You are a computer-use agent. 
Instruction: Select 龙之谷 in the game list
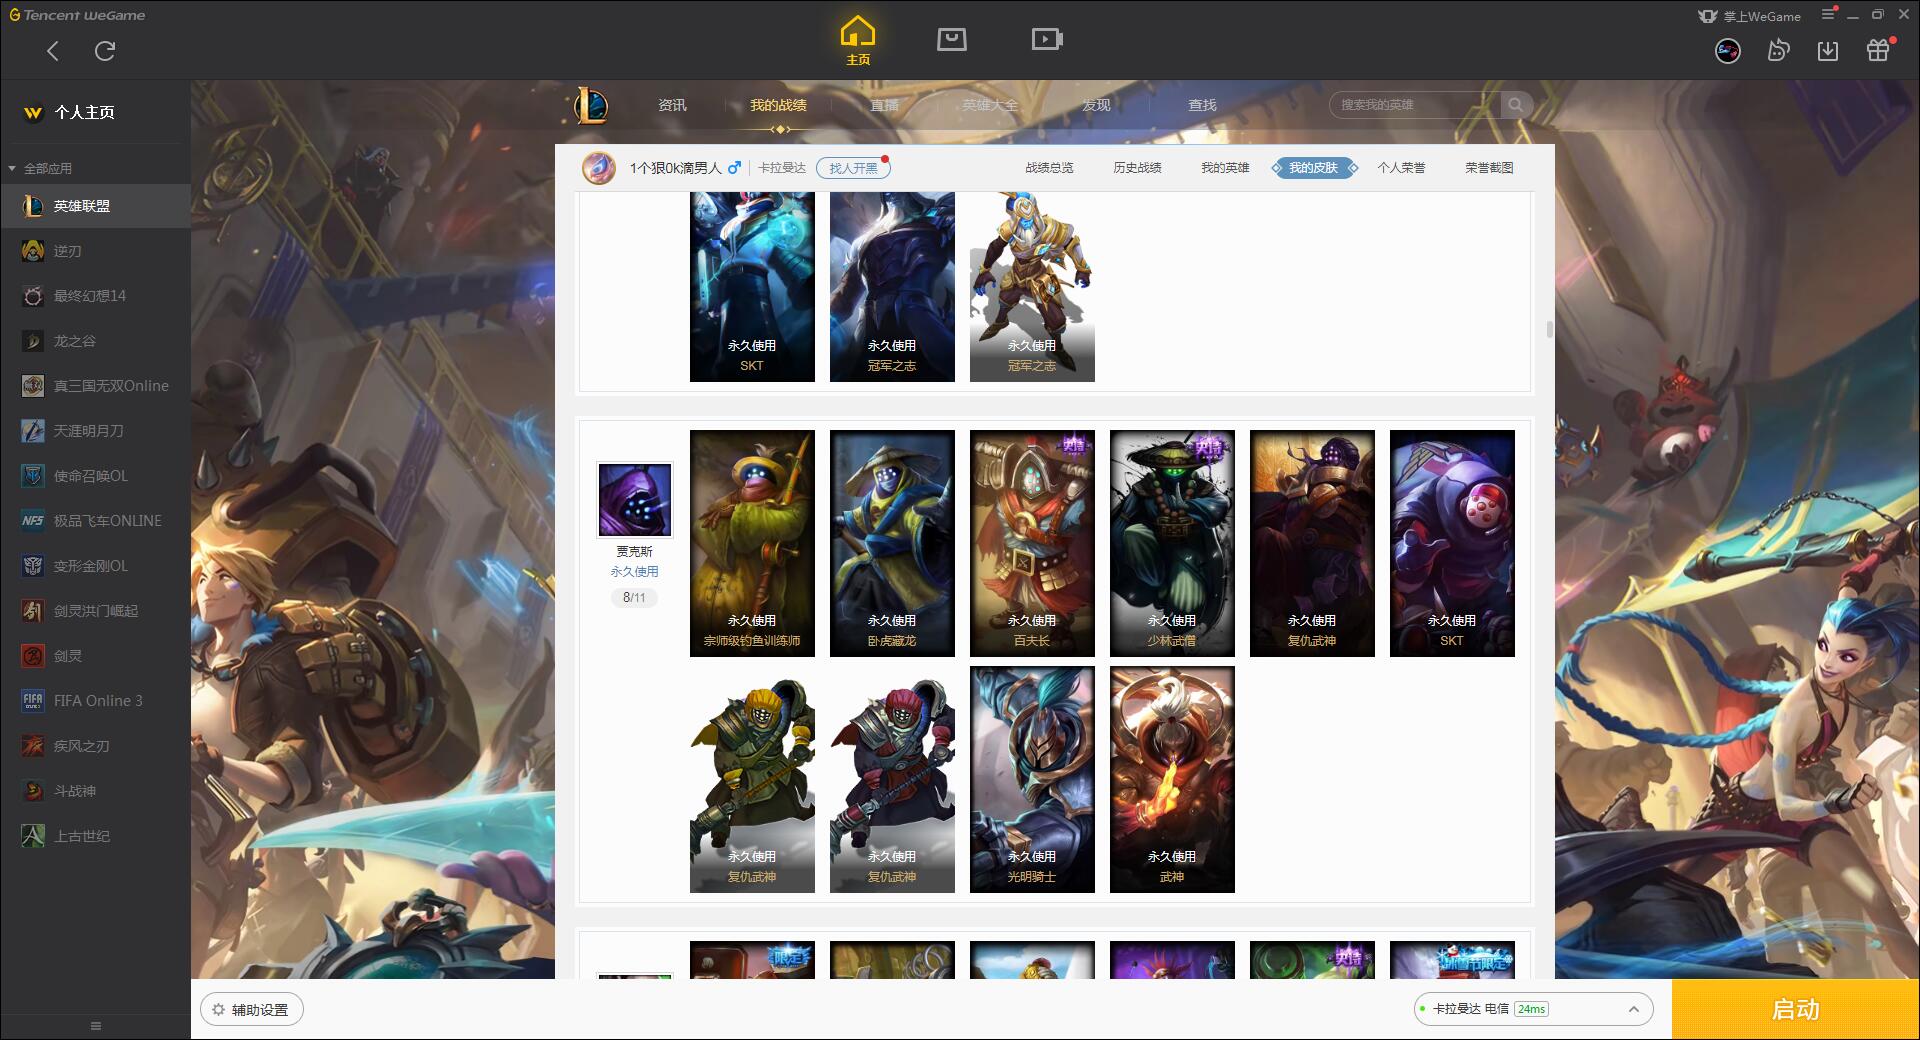[95, 341]
